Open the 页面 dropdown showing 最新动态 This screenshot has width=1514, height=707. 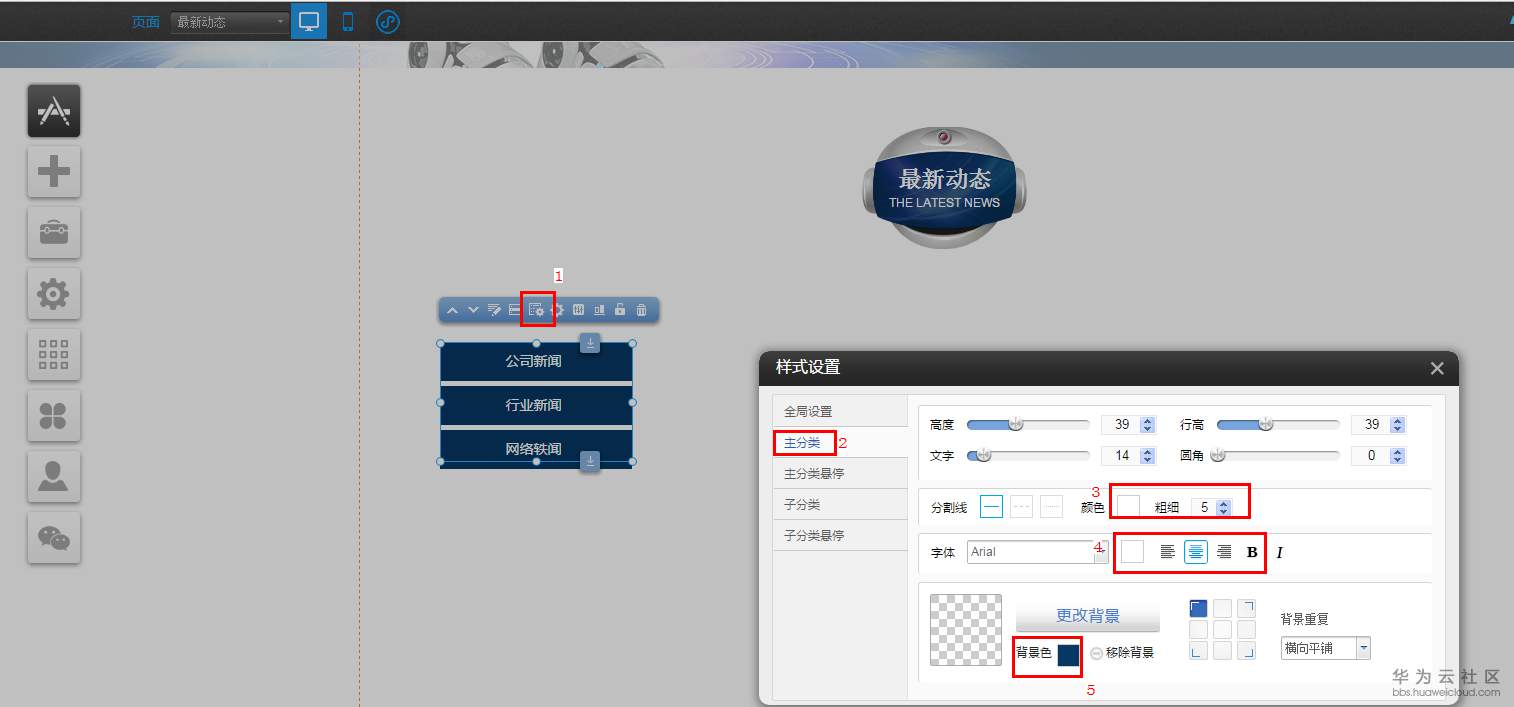(229, 22)
